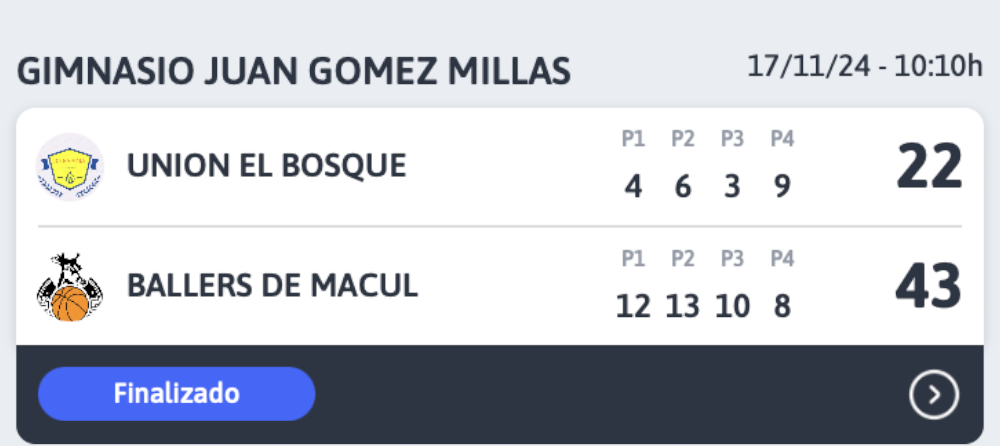Screen dimensions: 1000x446
Task: Open match details with the circled arrow
Action: (934, 395)
